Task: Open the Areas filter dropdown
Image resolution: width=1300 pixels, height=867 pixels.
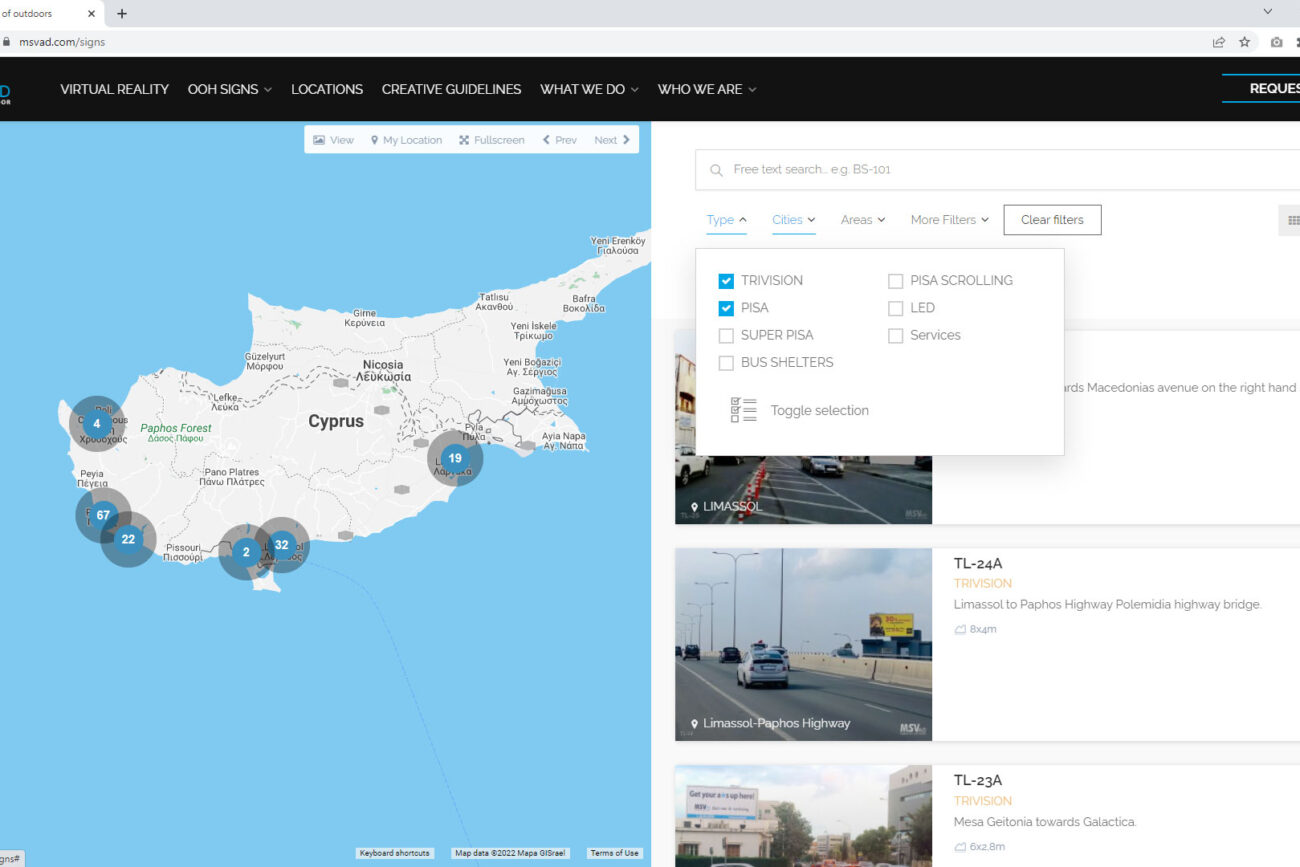Action: click(x=862, y=220)
